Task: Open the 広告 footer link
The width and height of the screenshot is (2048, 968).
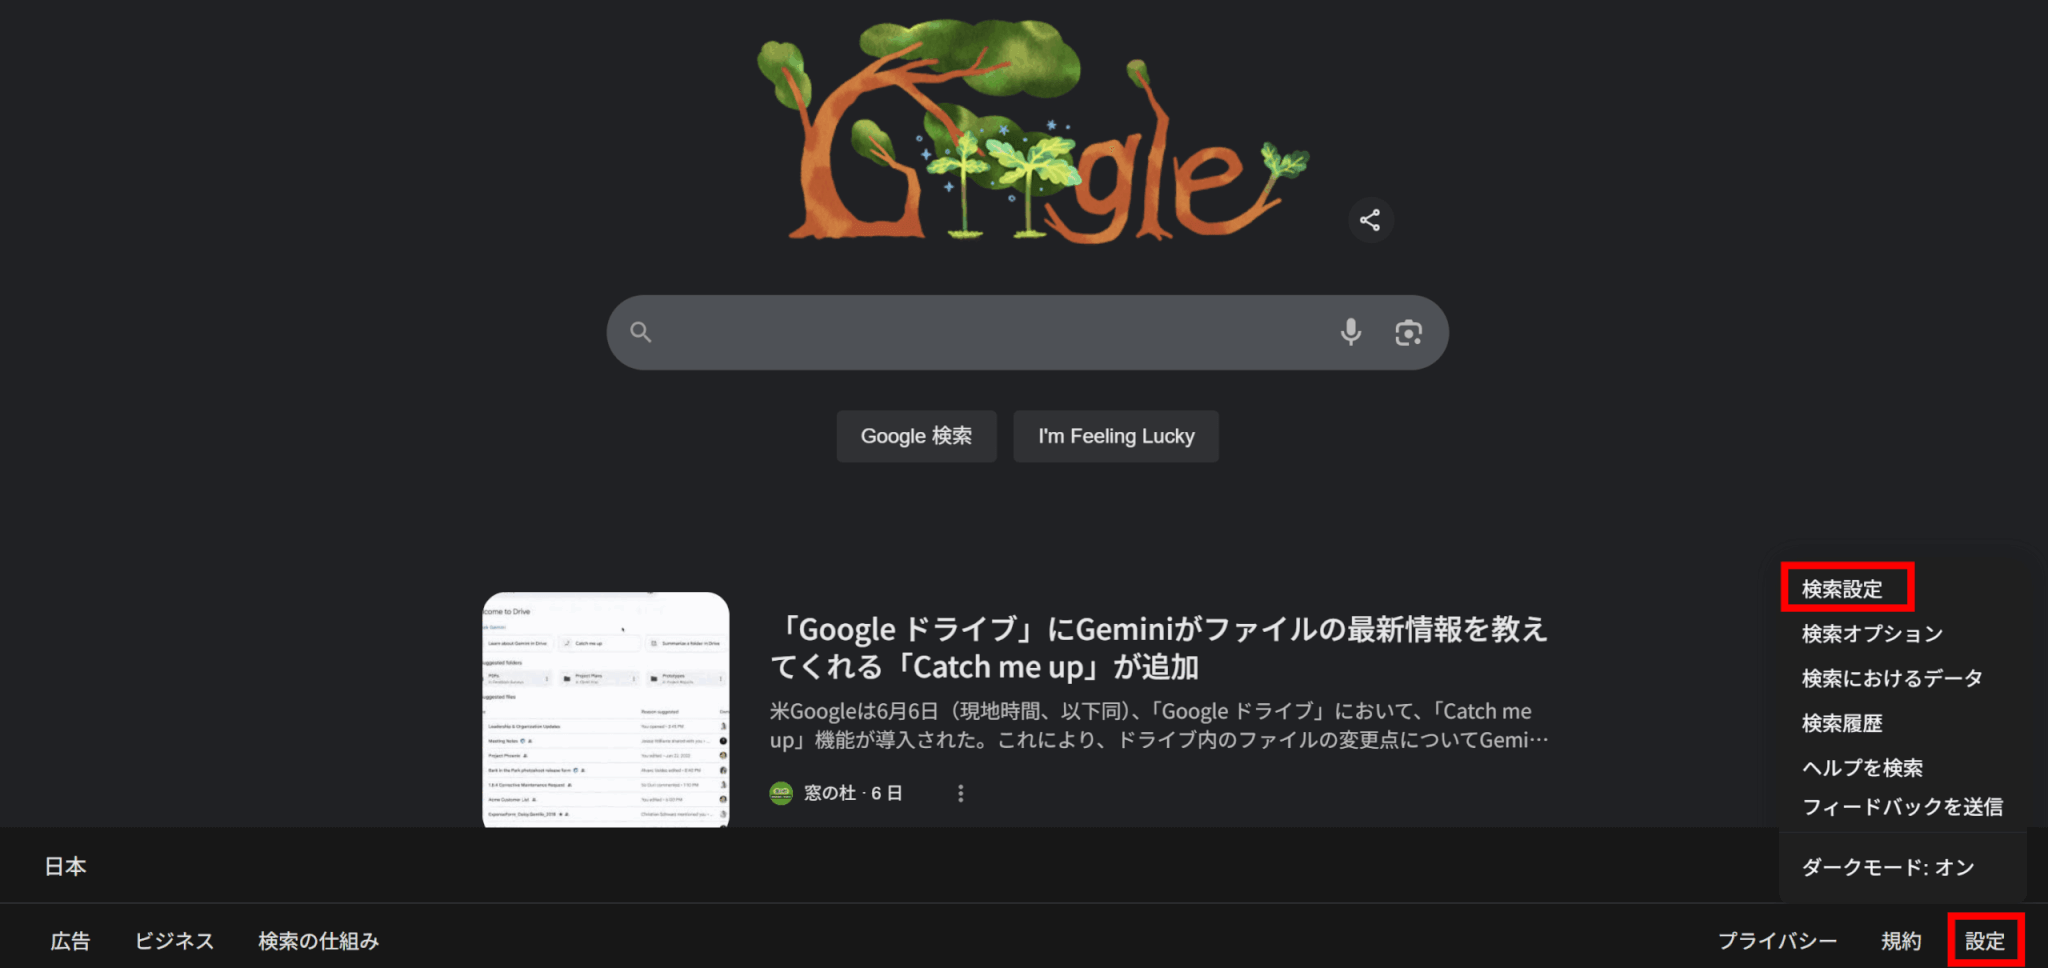Action: 70,941
